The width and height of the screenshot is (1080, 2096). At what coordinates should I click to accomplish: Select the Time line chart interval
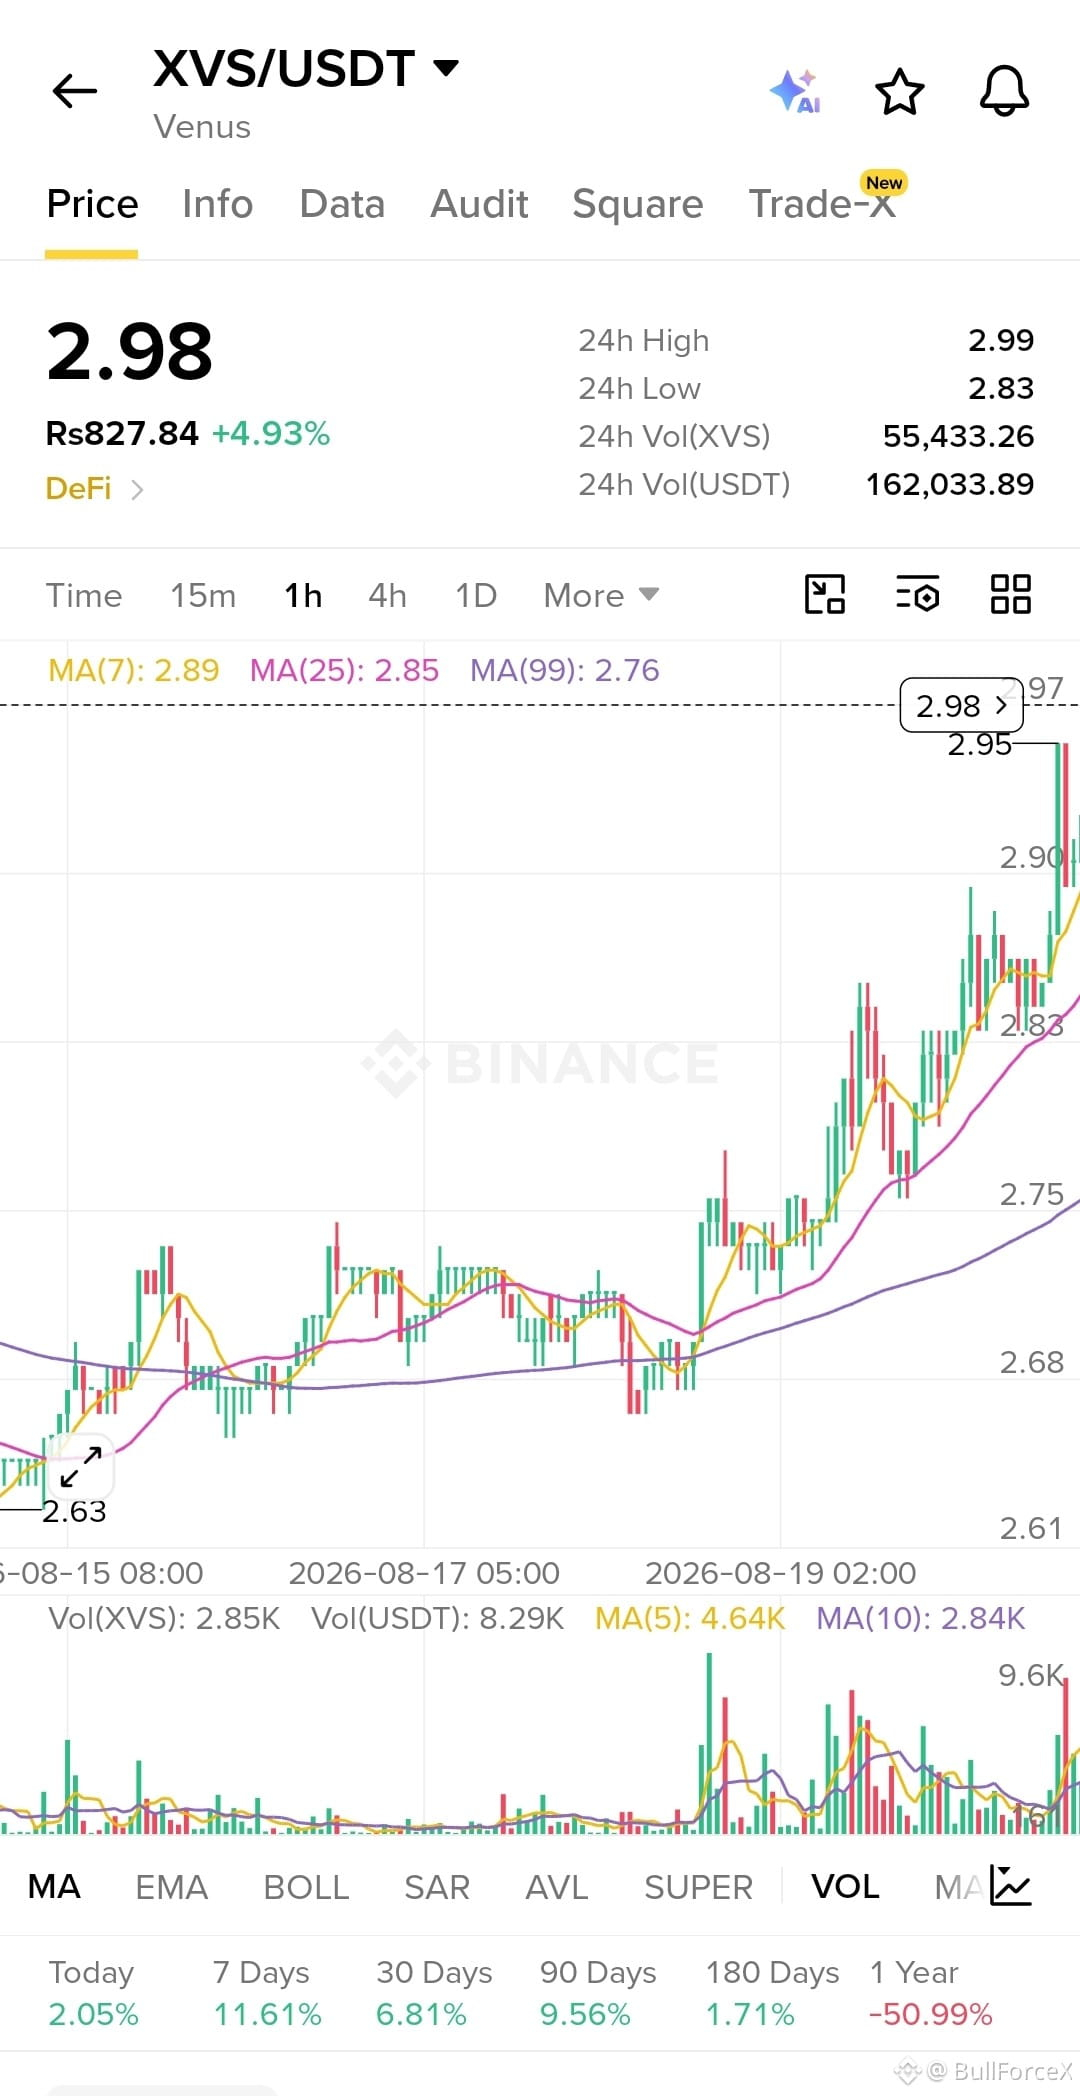click(x=84, y=595)
